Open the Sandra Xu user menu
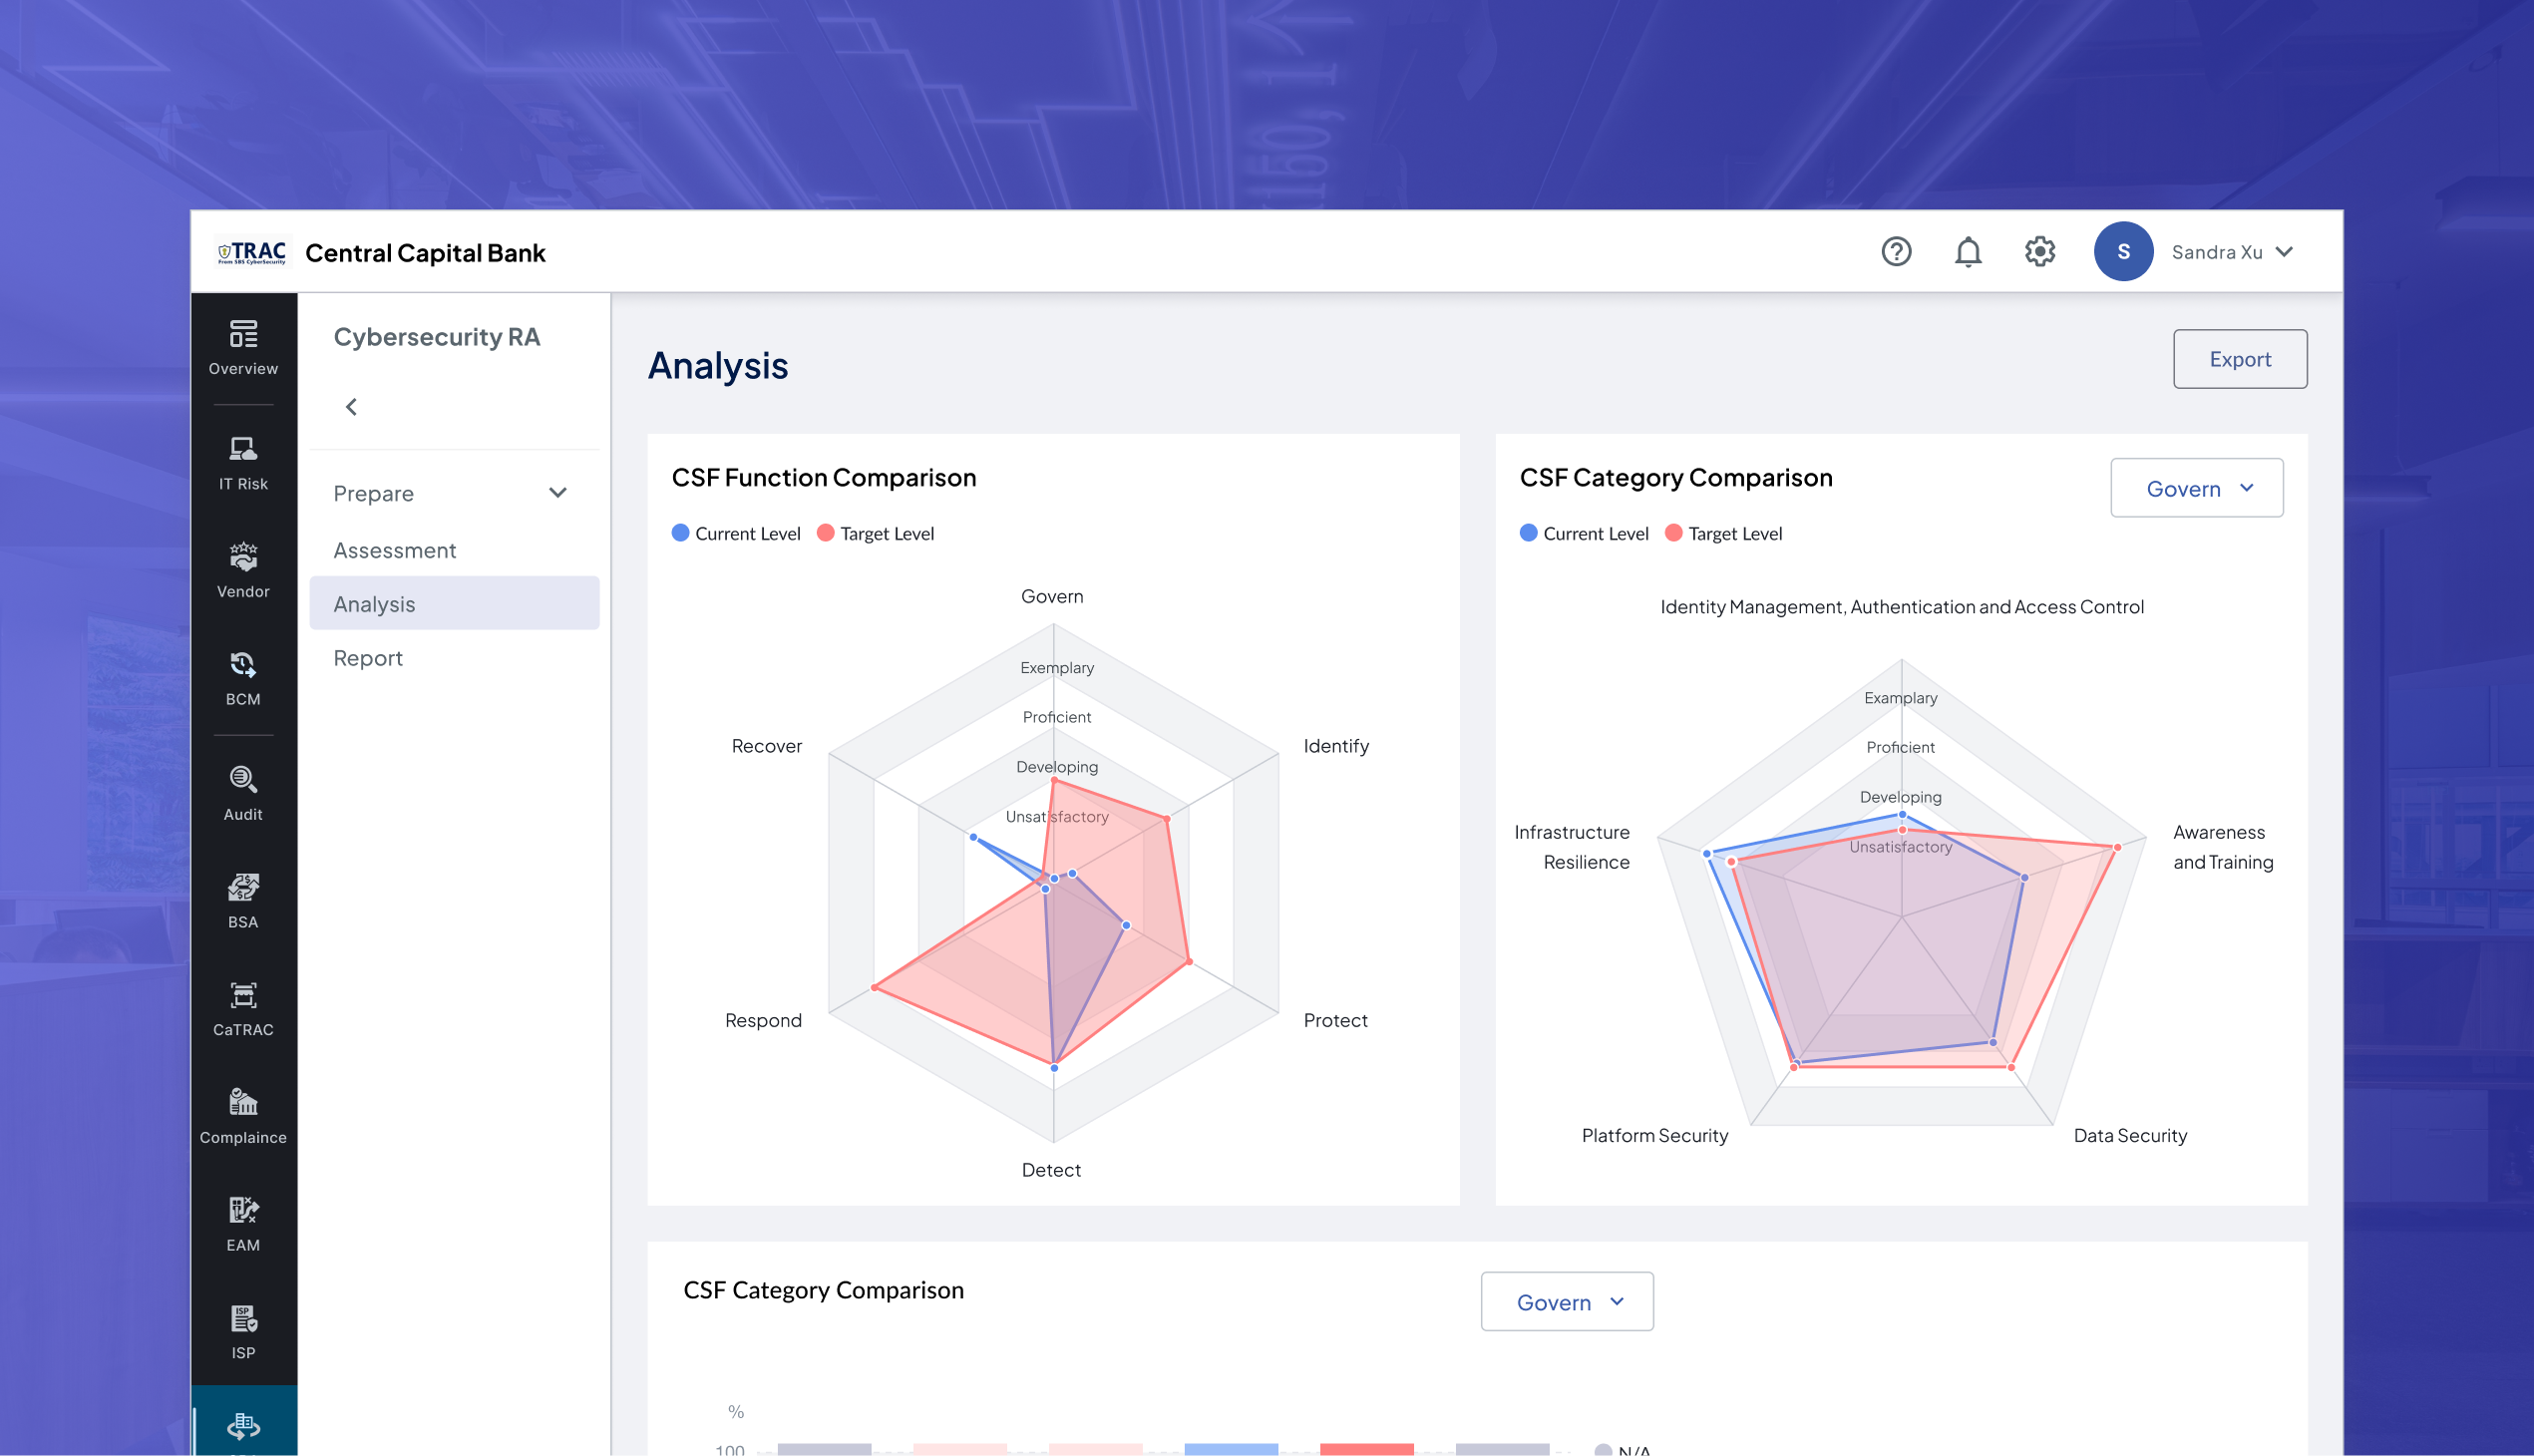Image resolution: width=2534 pixels, height=1456 pixels. [x=2231, y=252]
